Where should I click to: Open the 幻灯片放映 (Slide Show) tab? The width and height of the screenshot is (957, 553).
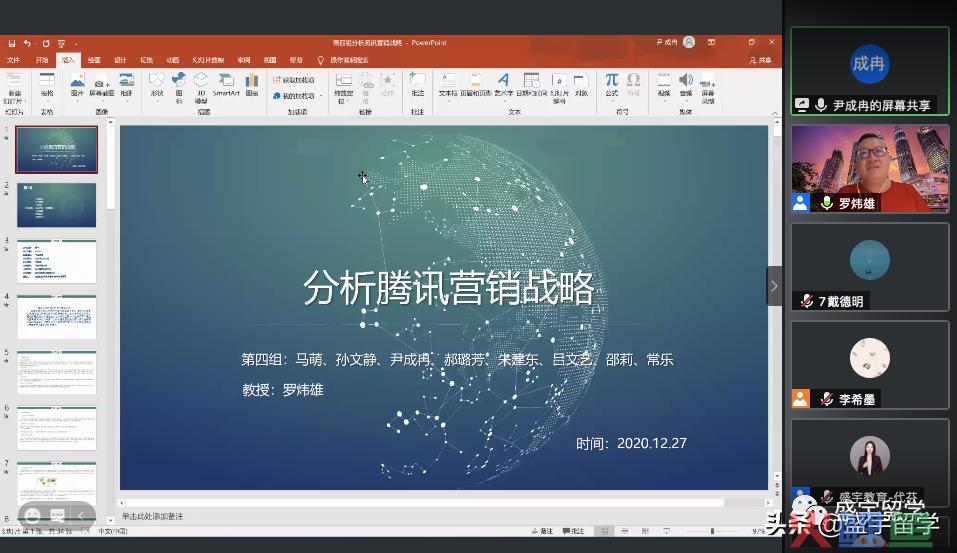[x=208, y=60]
